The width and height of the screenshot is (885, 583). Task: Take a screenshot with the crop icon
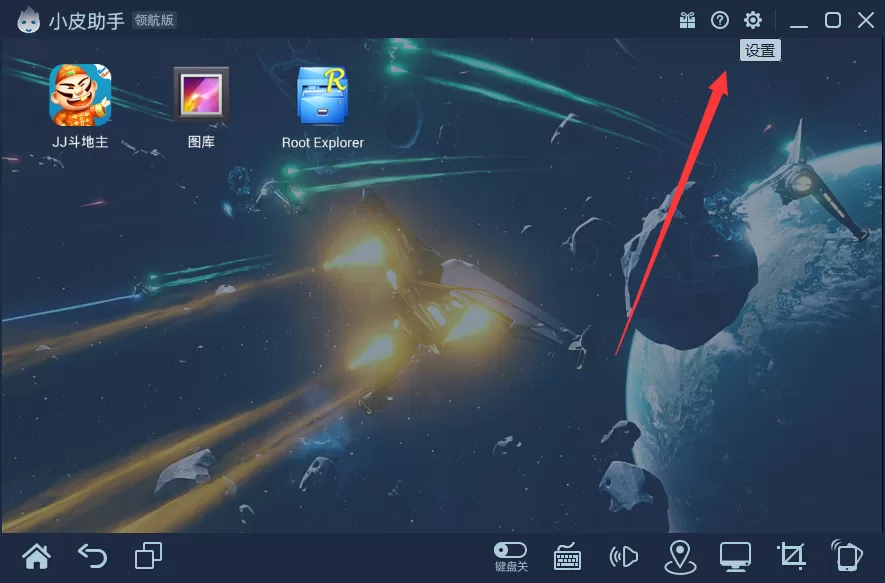point(791,556)
